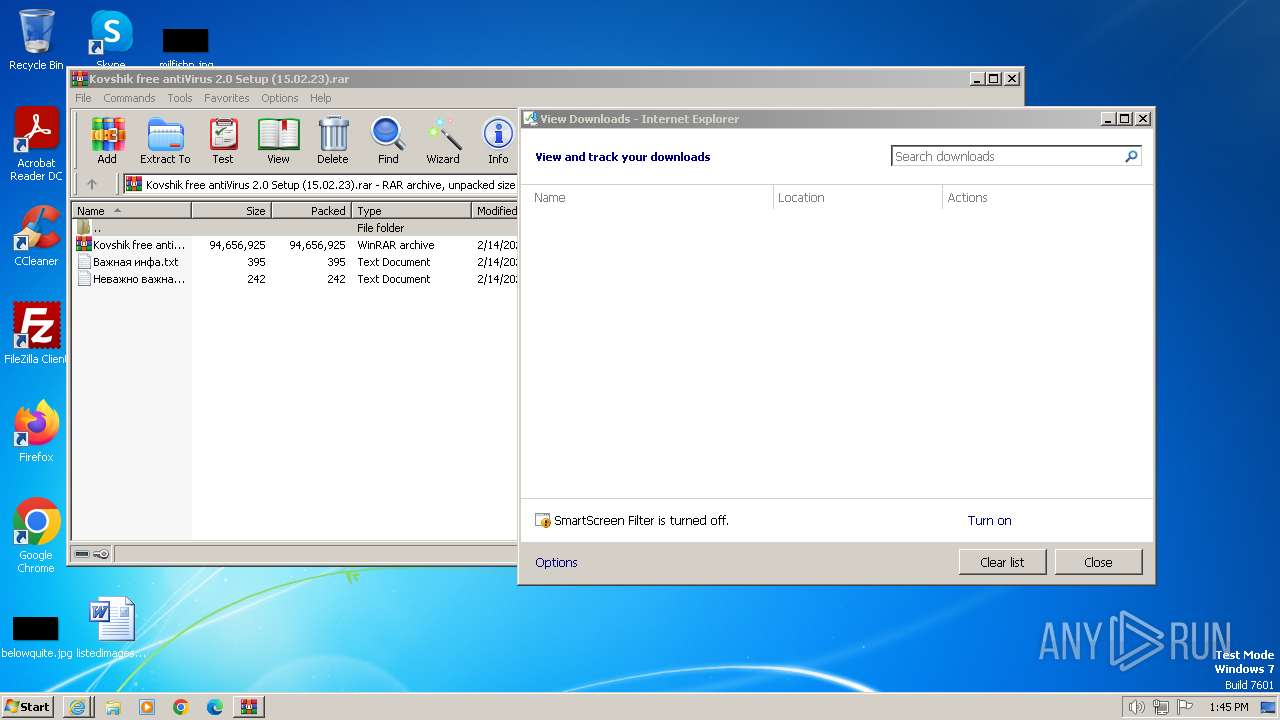Open the Wizard tool in WinRAR

pyautogui.click(x=443, y=140)
